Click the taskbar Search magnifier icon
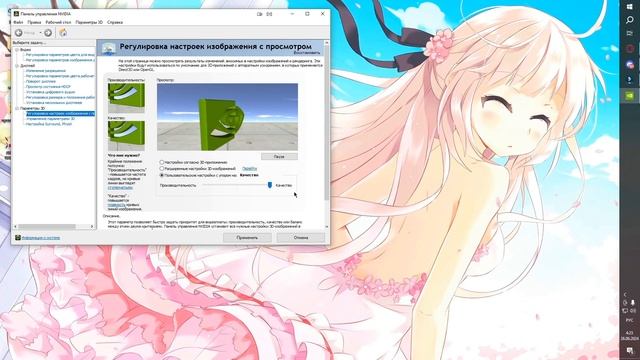This screenshot has width=640, height=360. point(630,20)
